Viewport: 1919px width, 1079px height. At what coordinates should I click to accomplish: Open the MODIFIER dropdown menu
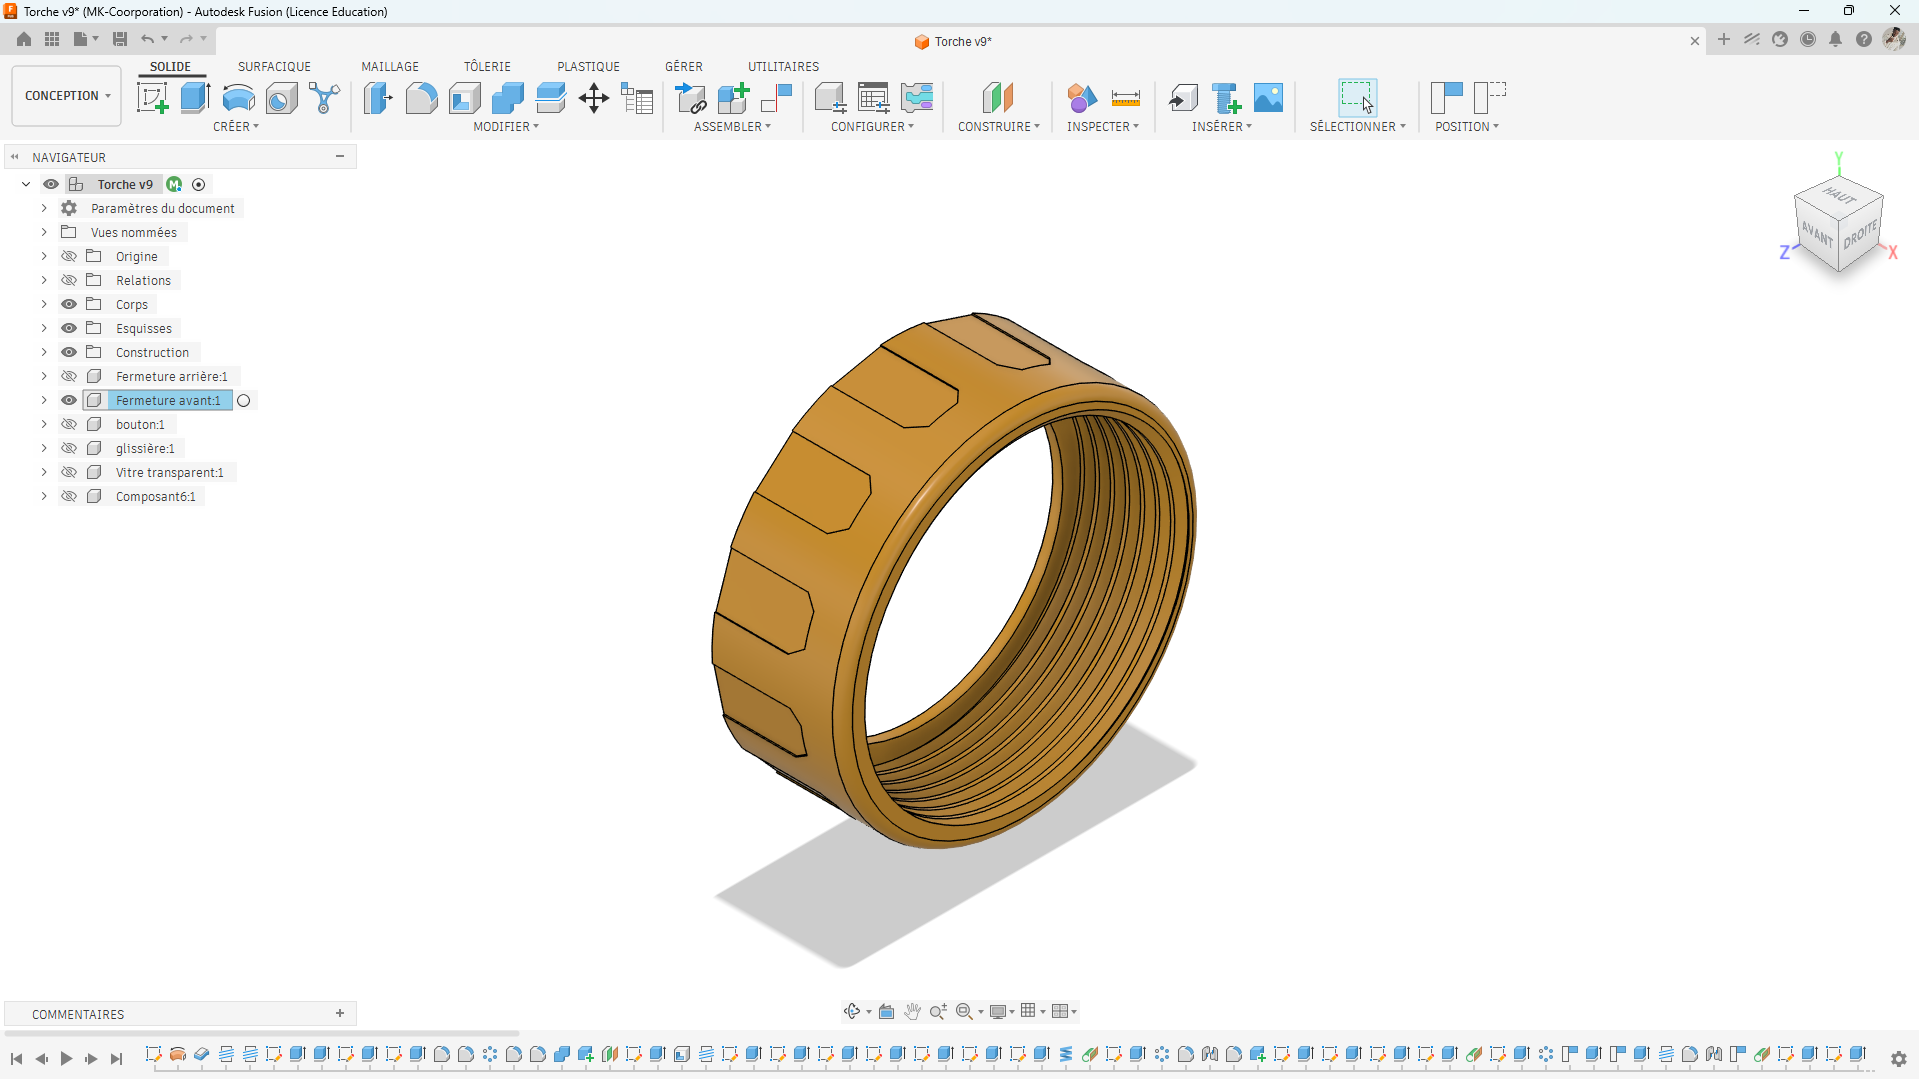[x=506, y=127]
